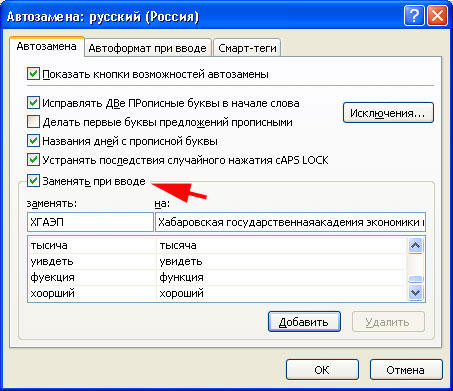Click the list scrollbar thumb
The width and height of the screenshot is (453, 391).
click(415, 279)
